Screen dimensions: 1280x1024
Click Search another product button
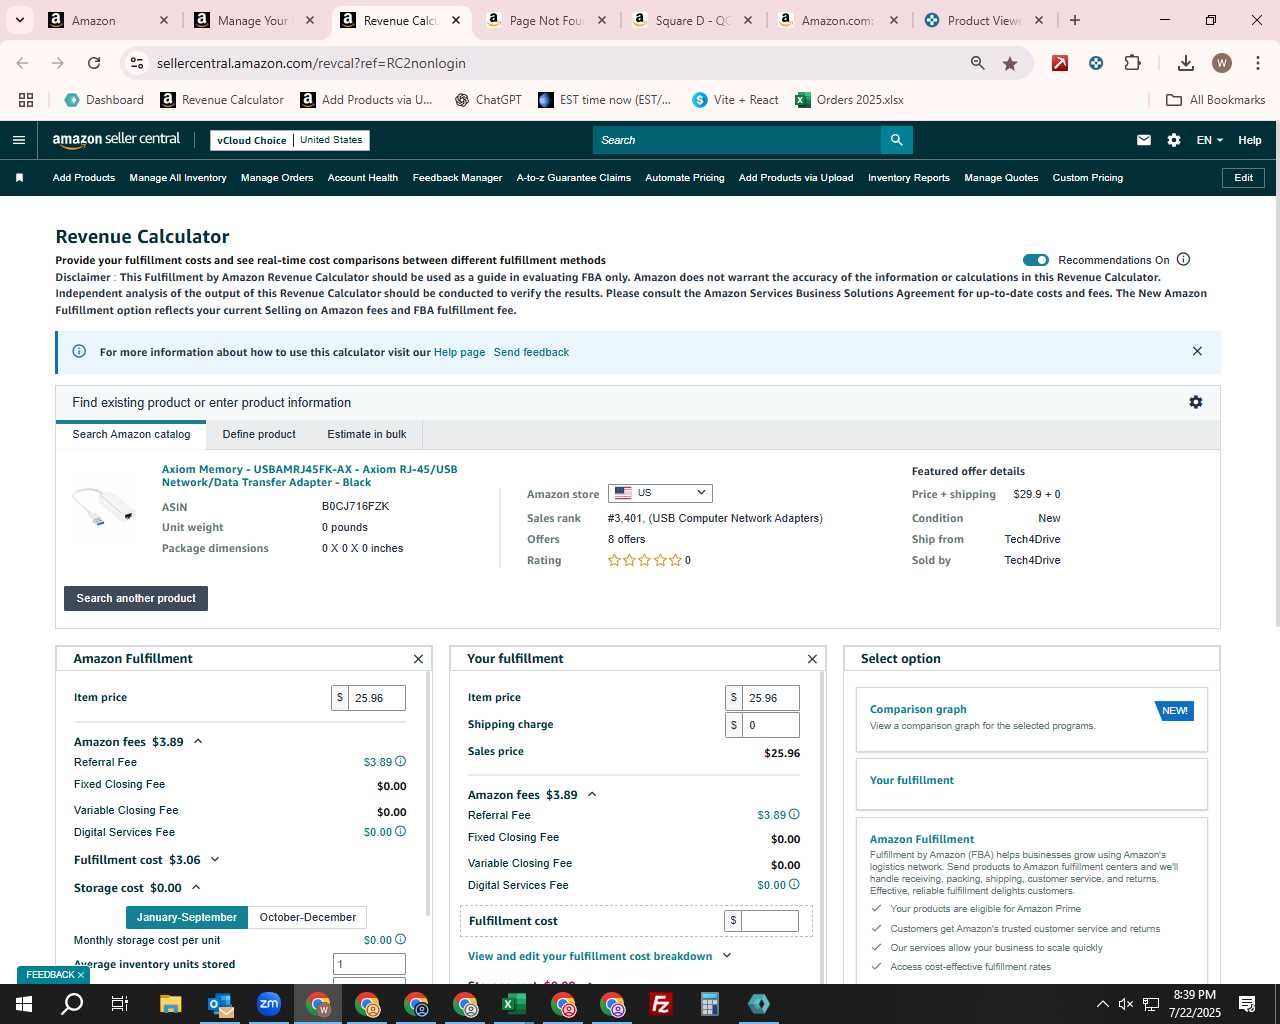pos(136,598)
